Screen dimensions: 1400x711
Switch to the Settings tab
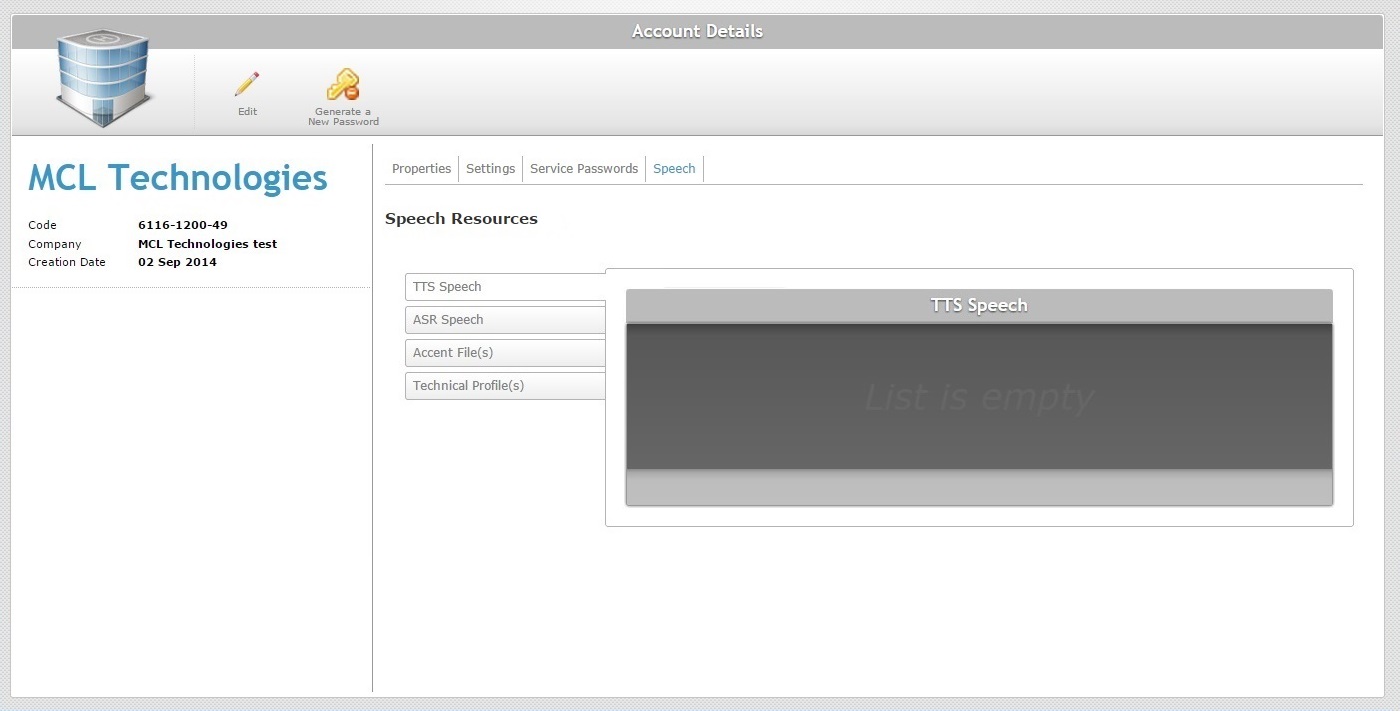point(490,169)
